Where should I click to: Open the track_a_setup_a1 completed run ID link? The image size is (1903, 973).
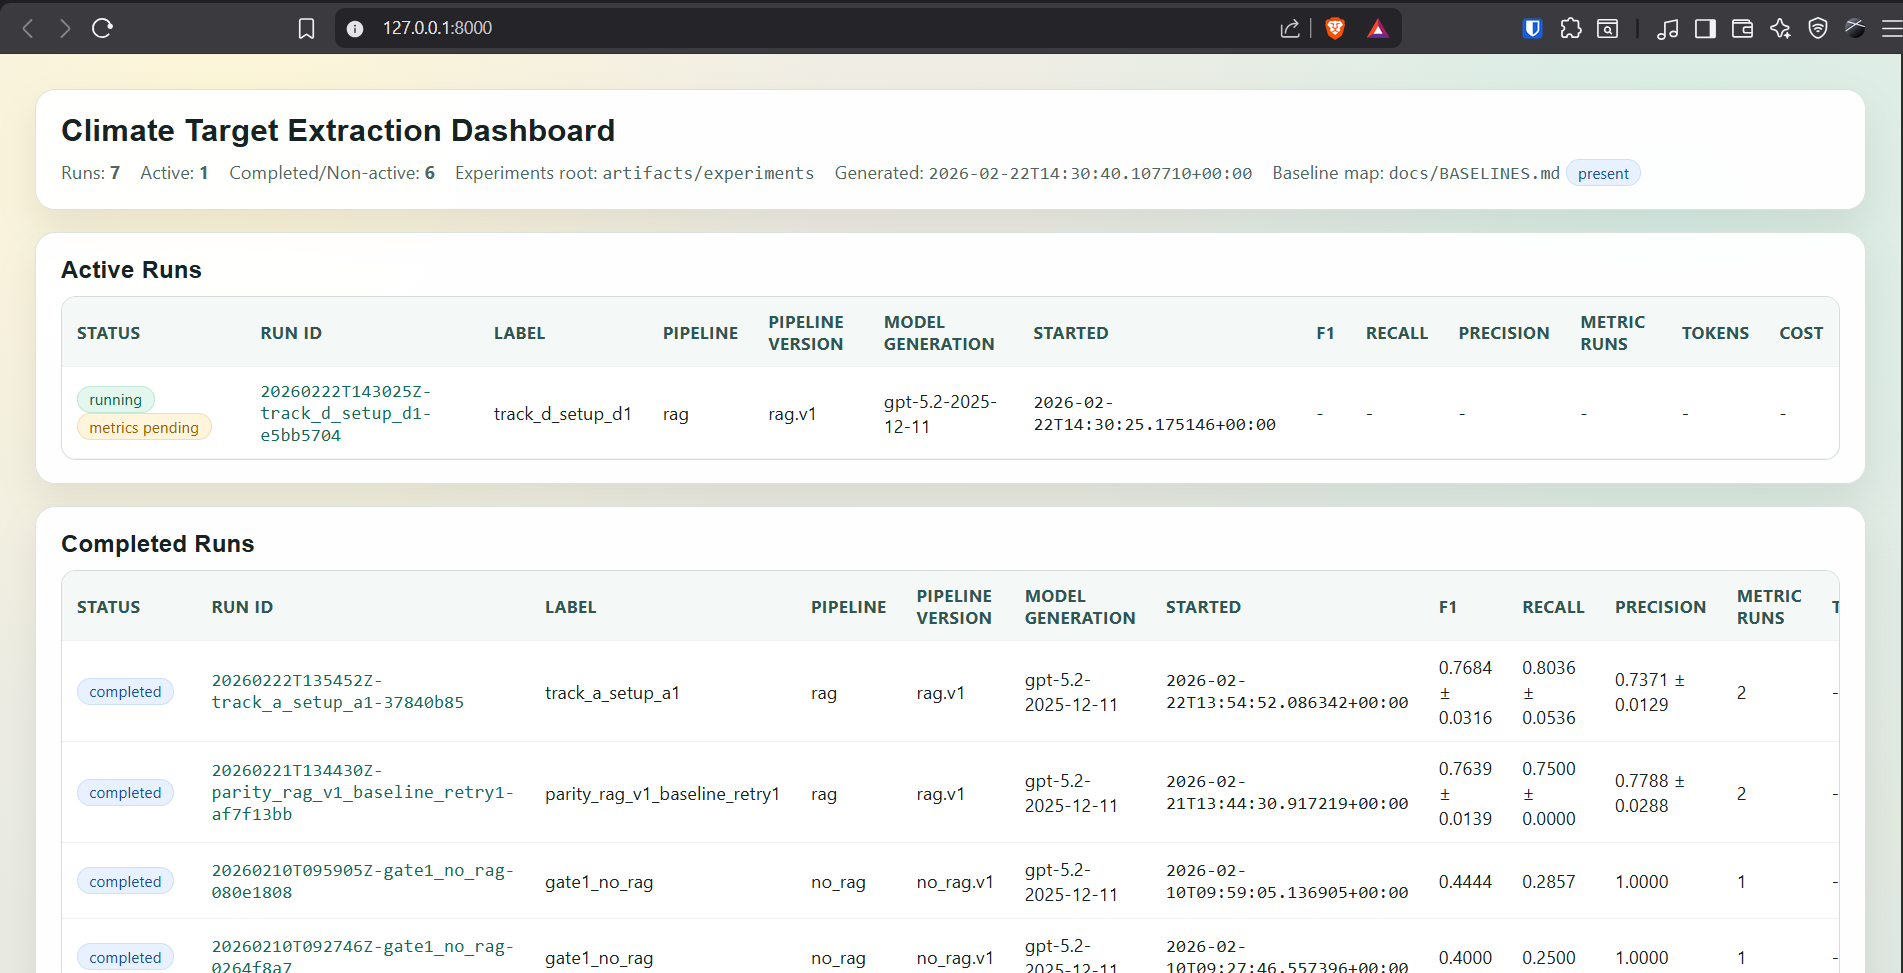tap(337, 692)
